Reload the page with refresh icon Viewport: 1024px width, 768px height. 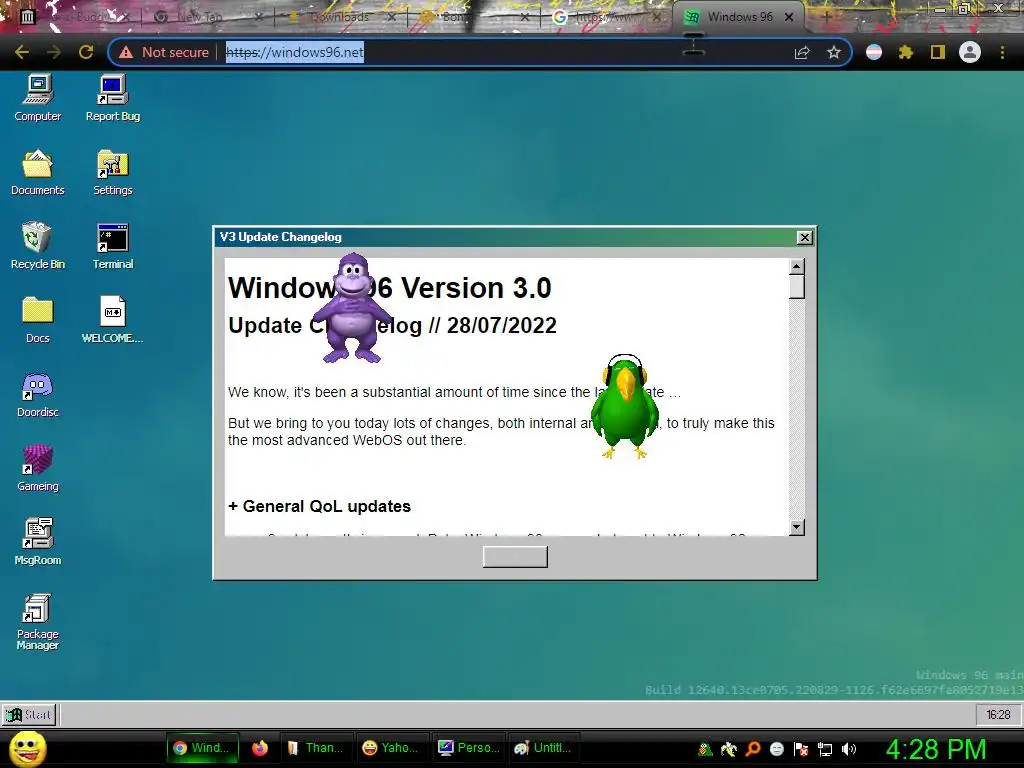86,52
